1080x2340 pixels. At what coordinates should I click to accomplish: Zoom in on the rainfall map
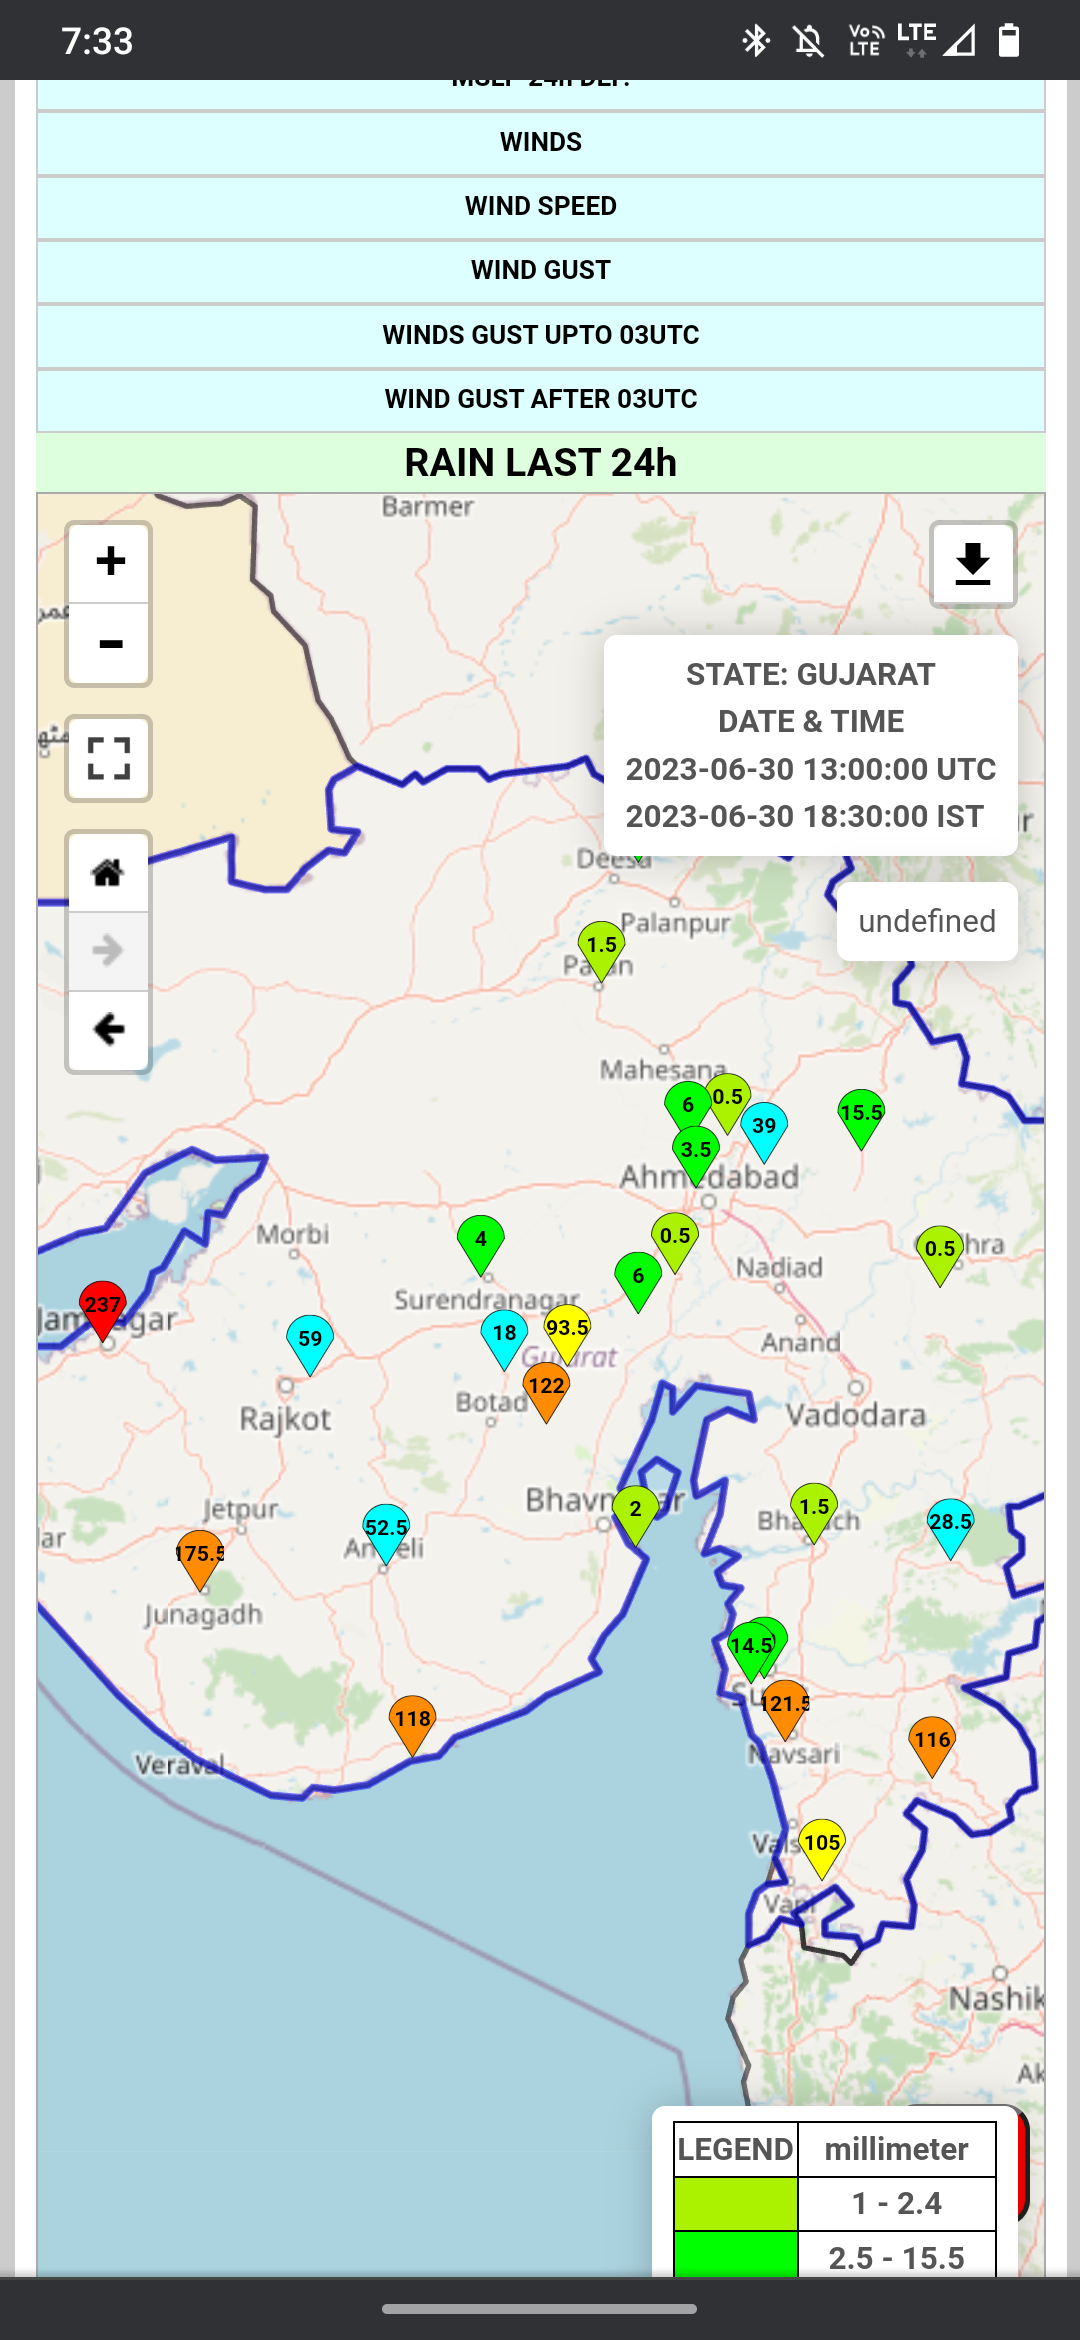click(x=109, y=561)
